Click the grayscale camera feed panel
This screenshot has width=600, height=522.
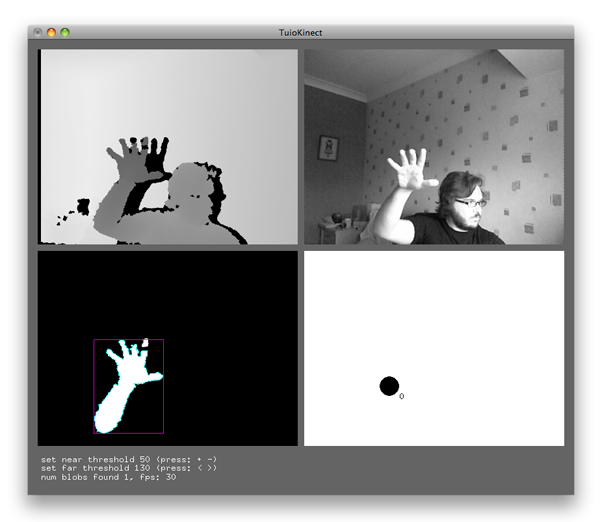tap(434, 147)
